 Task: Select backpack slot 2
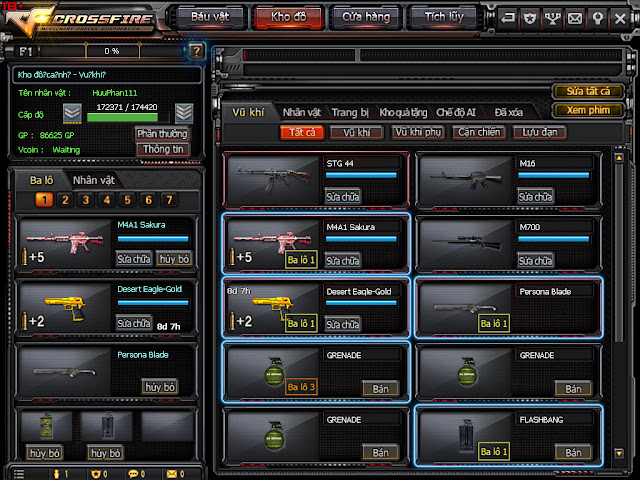coord(65,200)
